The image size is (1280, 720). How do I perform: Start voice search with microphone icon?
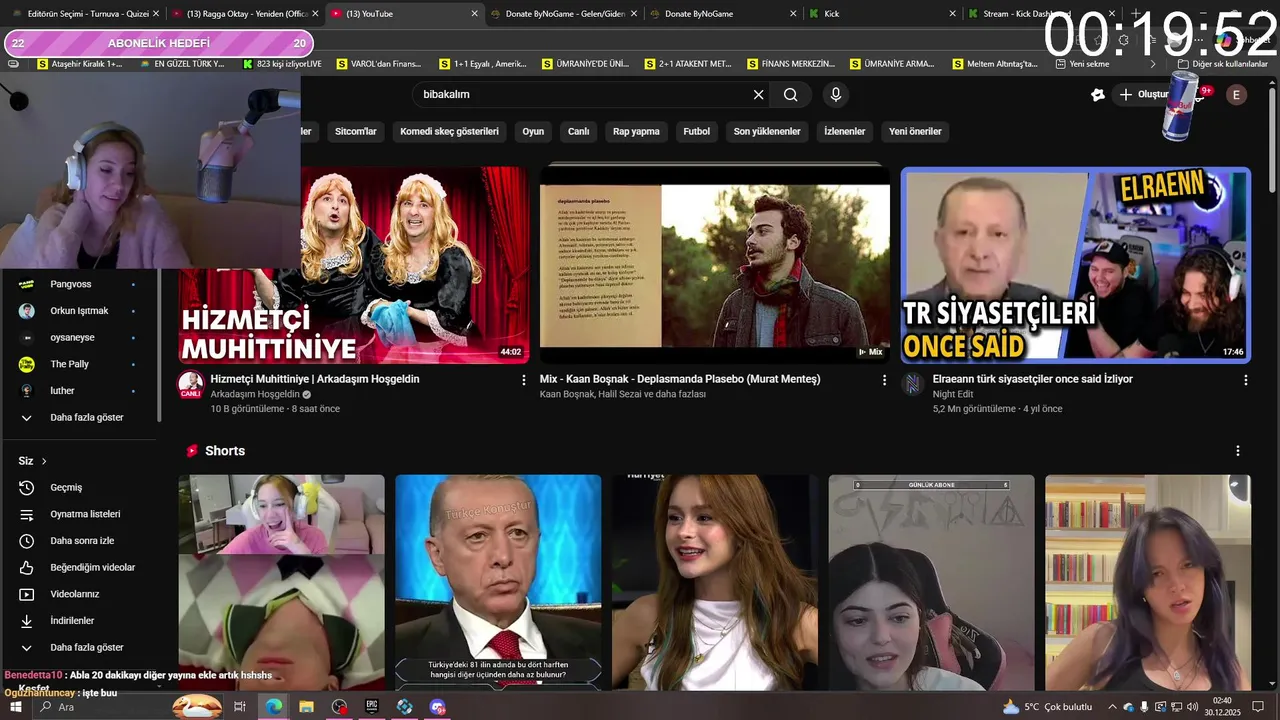[836, 95]
